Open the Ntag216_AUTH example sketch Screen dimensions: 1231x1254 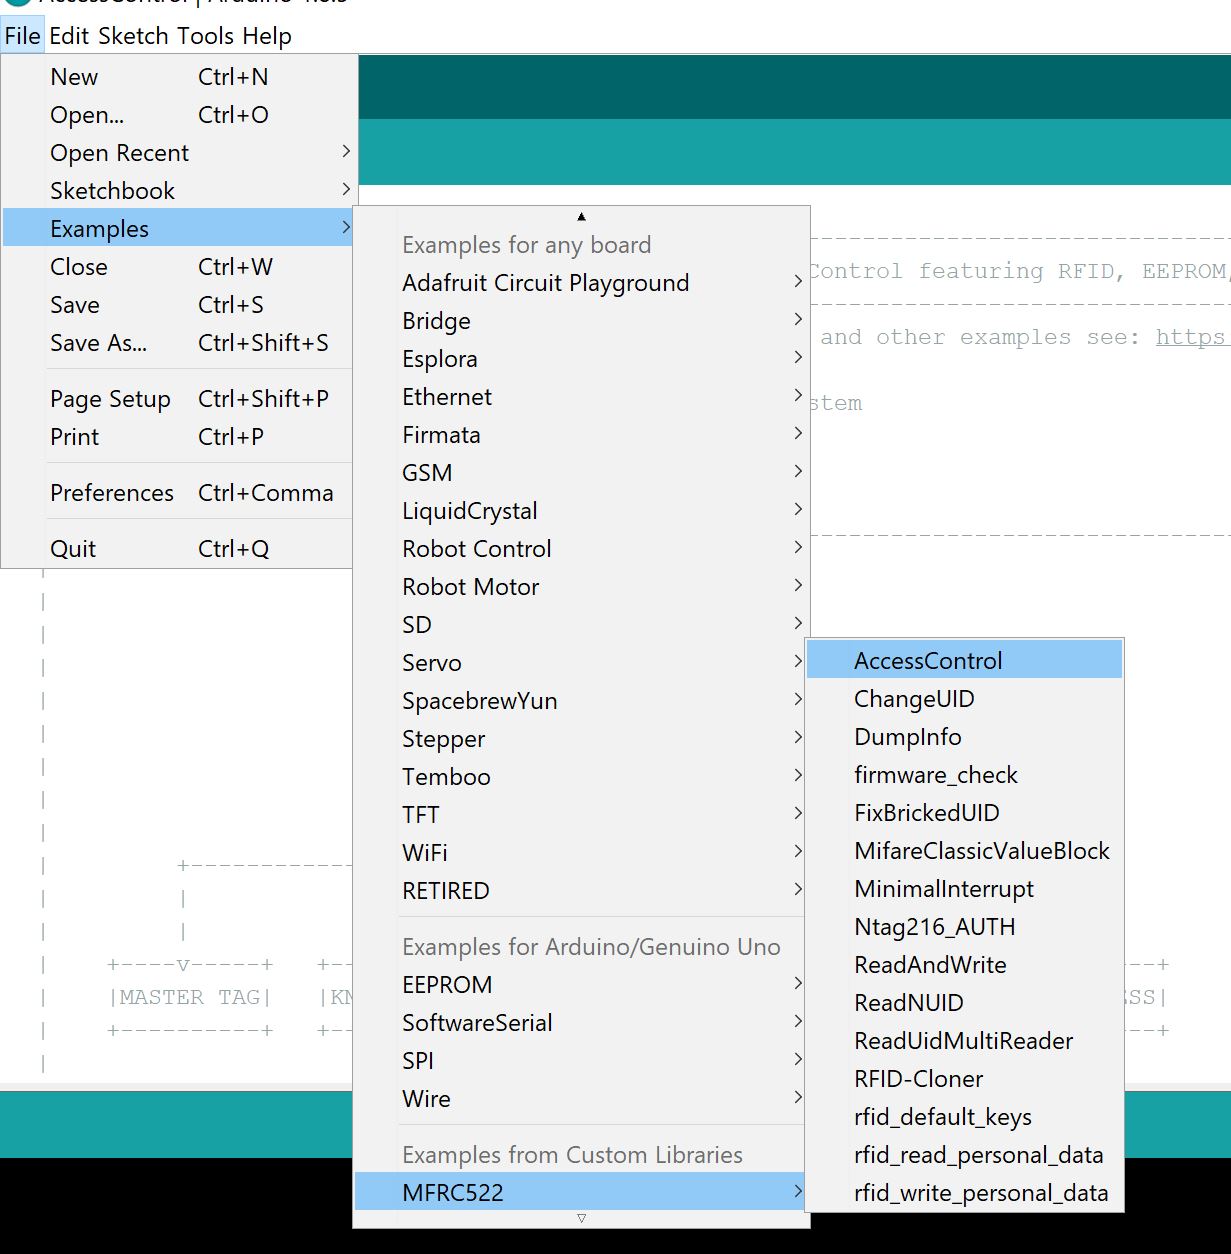click(965, 927)
